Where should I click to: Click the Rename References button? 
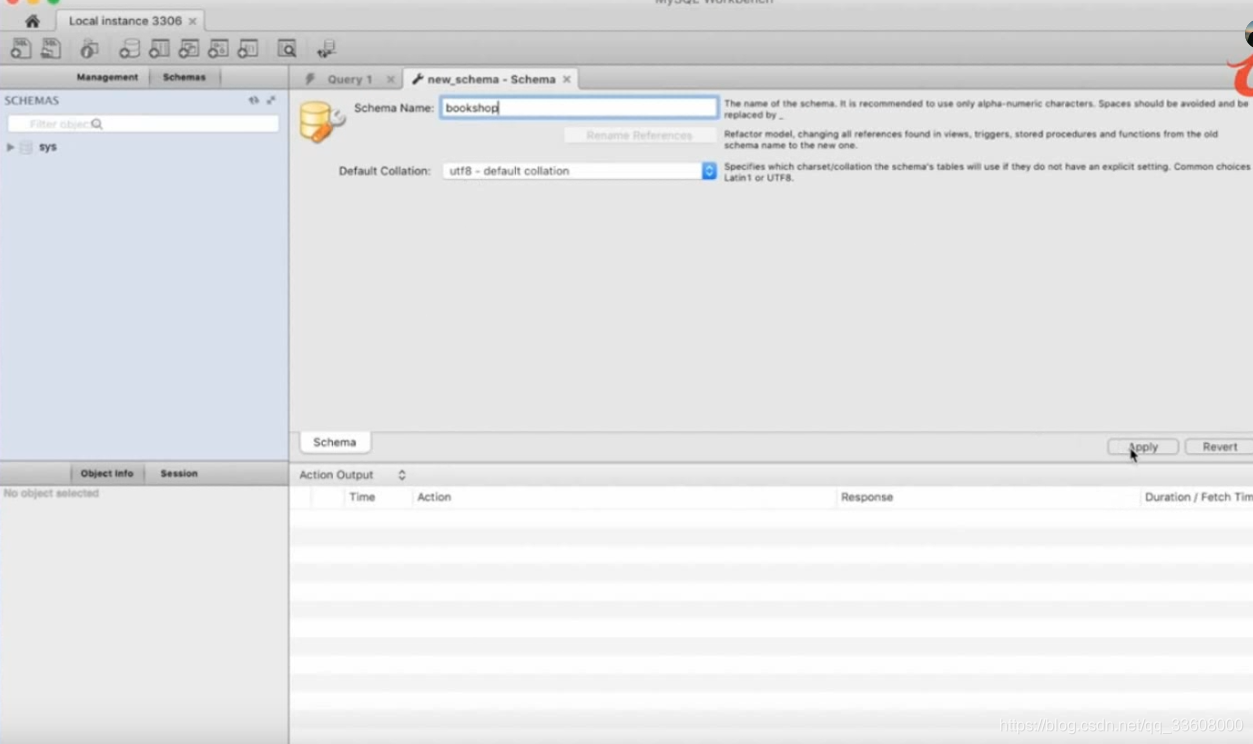pyautogui.click(x=640, y=135)
